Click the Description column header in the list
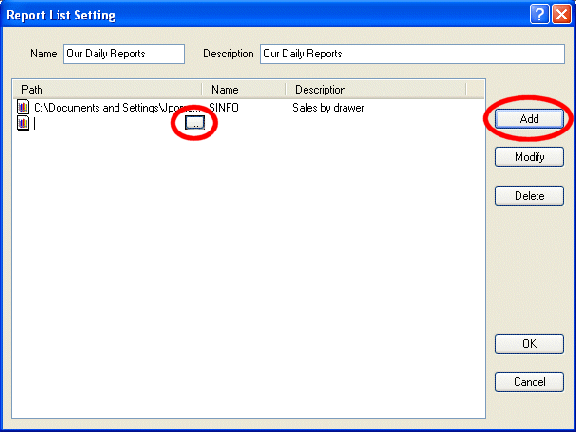 coord(376,90)
